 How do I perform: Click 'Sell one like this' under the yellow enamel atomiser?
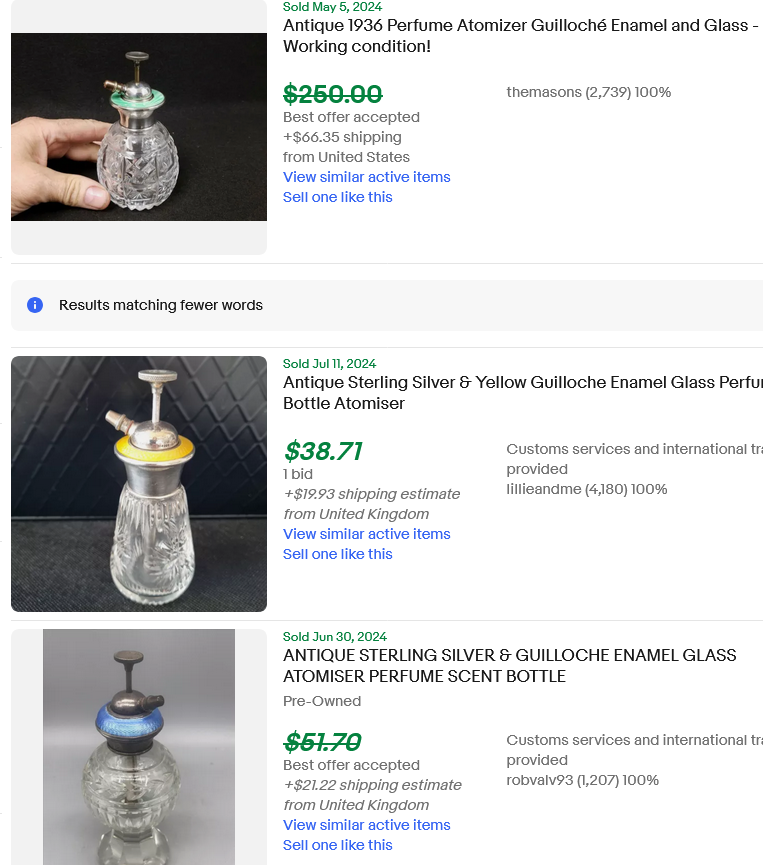pos(337,554)
